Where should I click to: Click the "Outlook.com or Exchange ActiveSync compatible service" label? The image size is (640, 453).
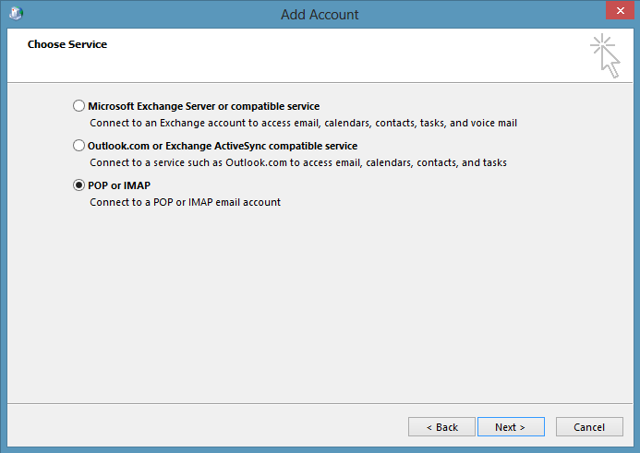pyautogui.click(x=223, y=145)
